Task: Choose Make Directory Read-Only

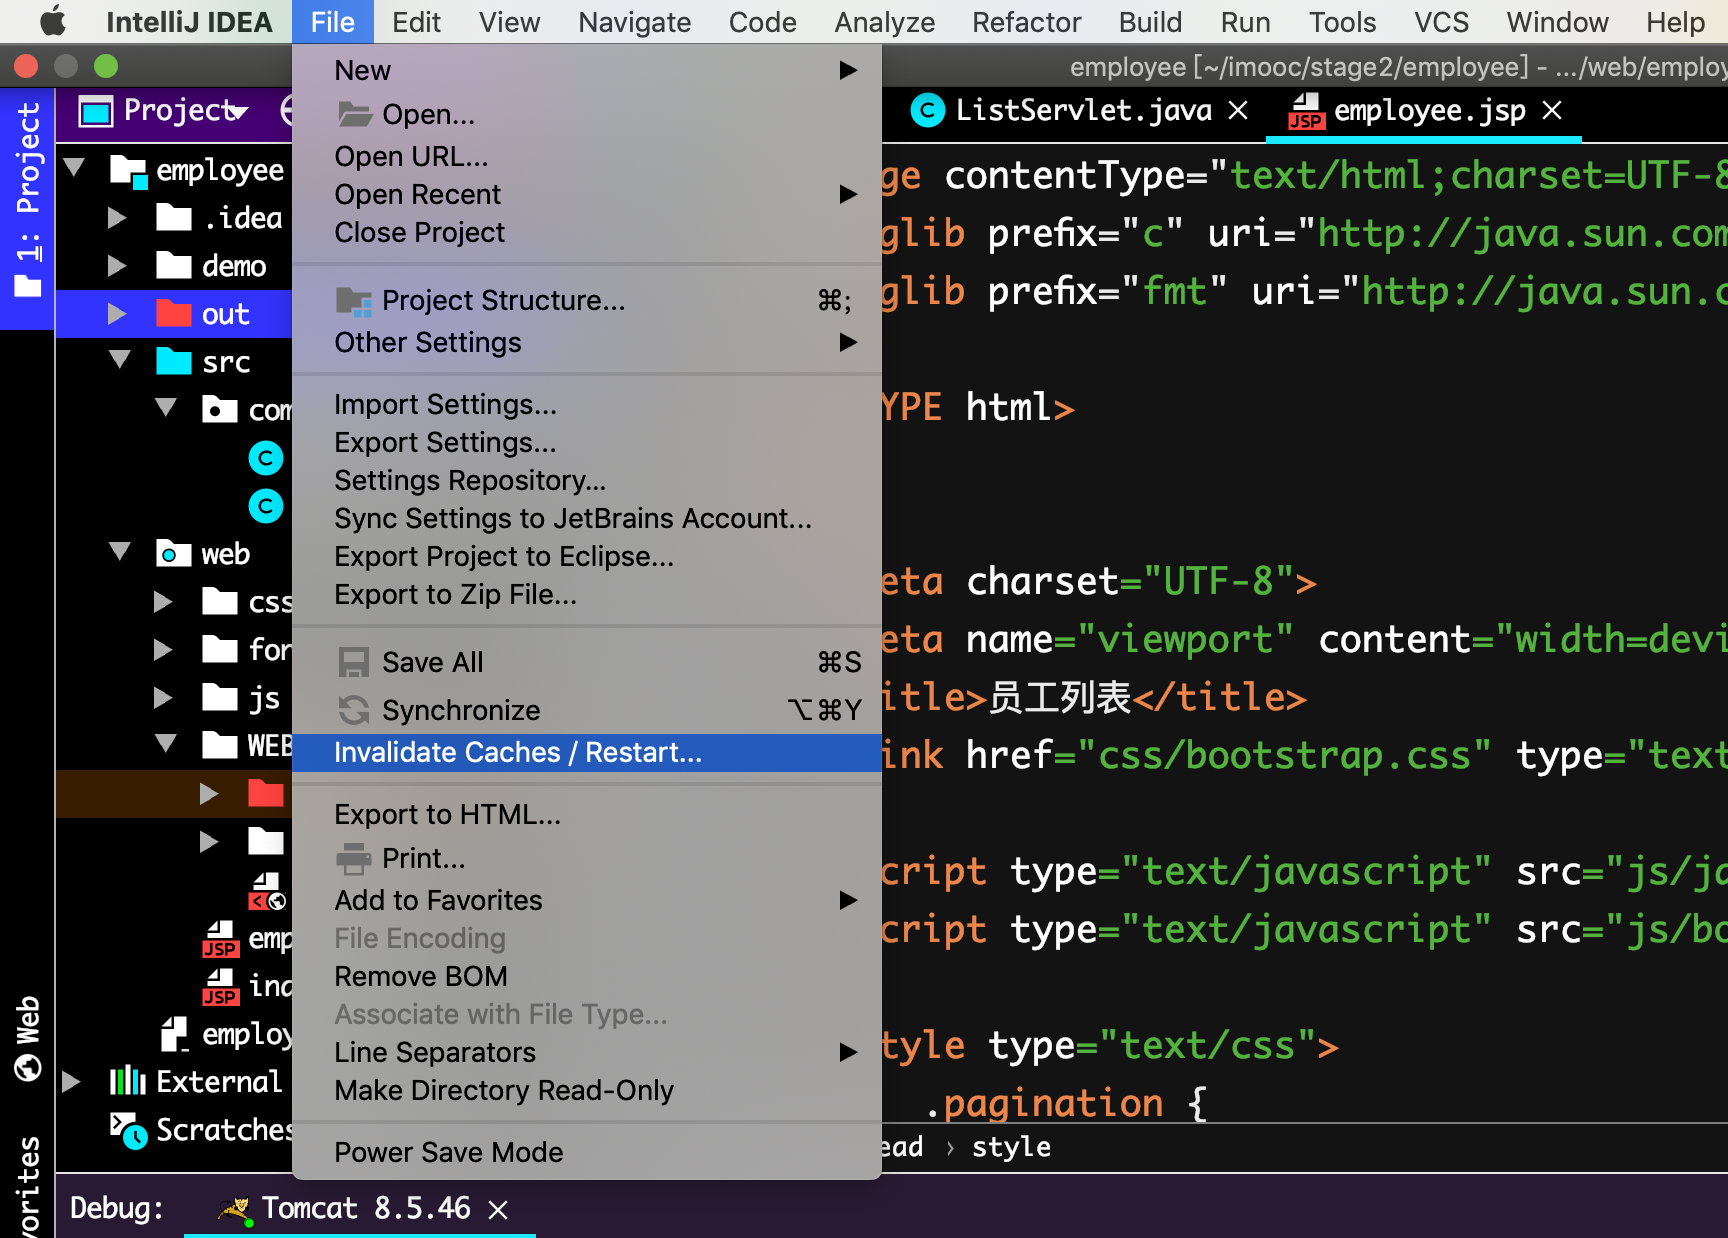Action: click(x=587, y=1090)
